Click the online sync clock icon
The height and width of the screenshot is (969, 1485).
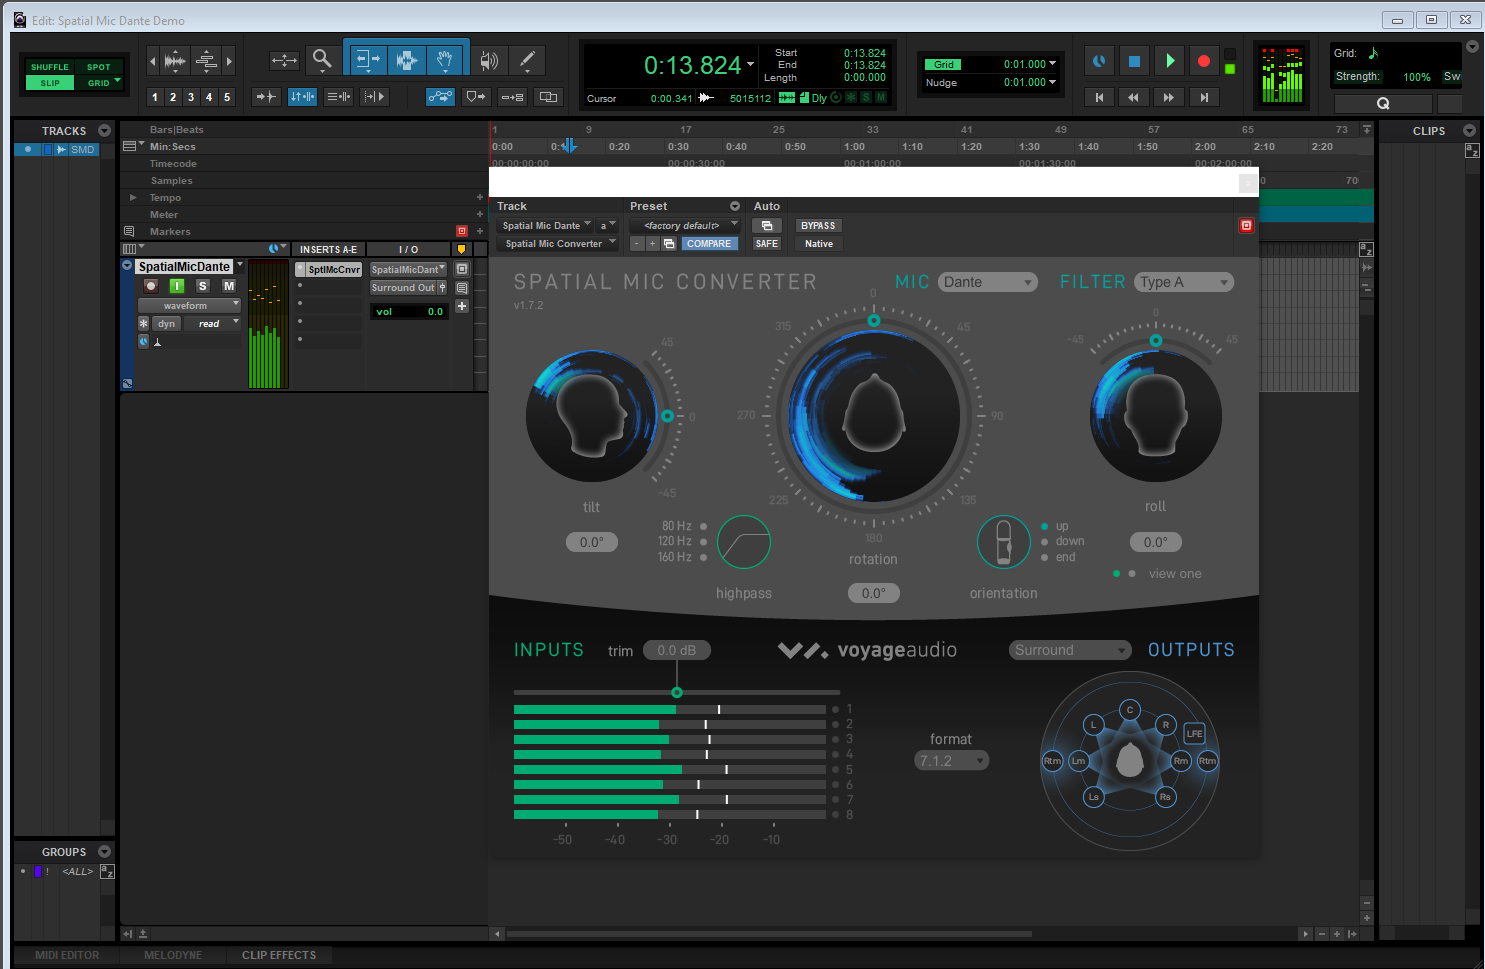(x=1099, y=61)
